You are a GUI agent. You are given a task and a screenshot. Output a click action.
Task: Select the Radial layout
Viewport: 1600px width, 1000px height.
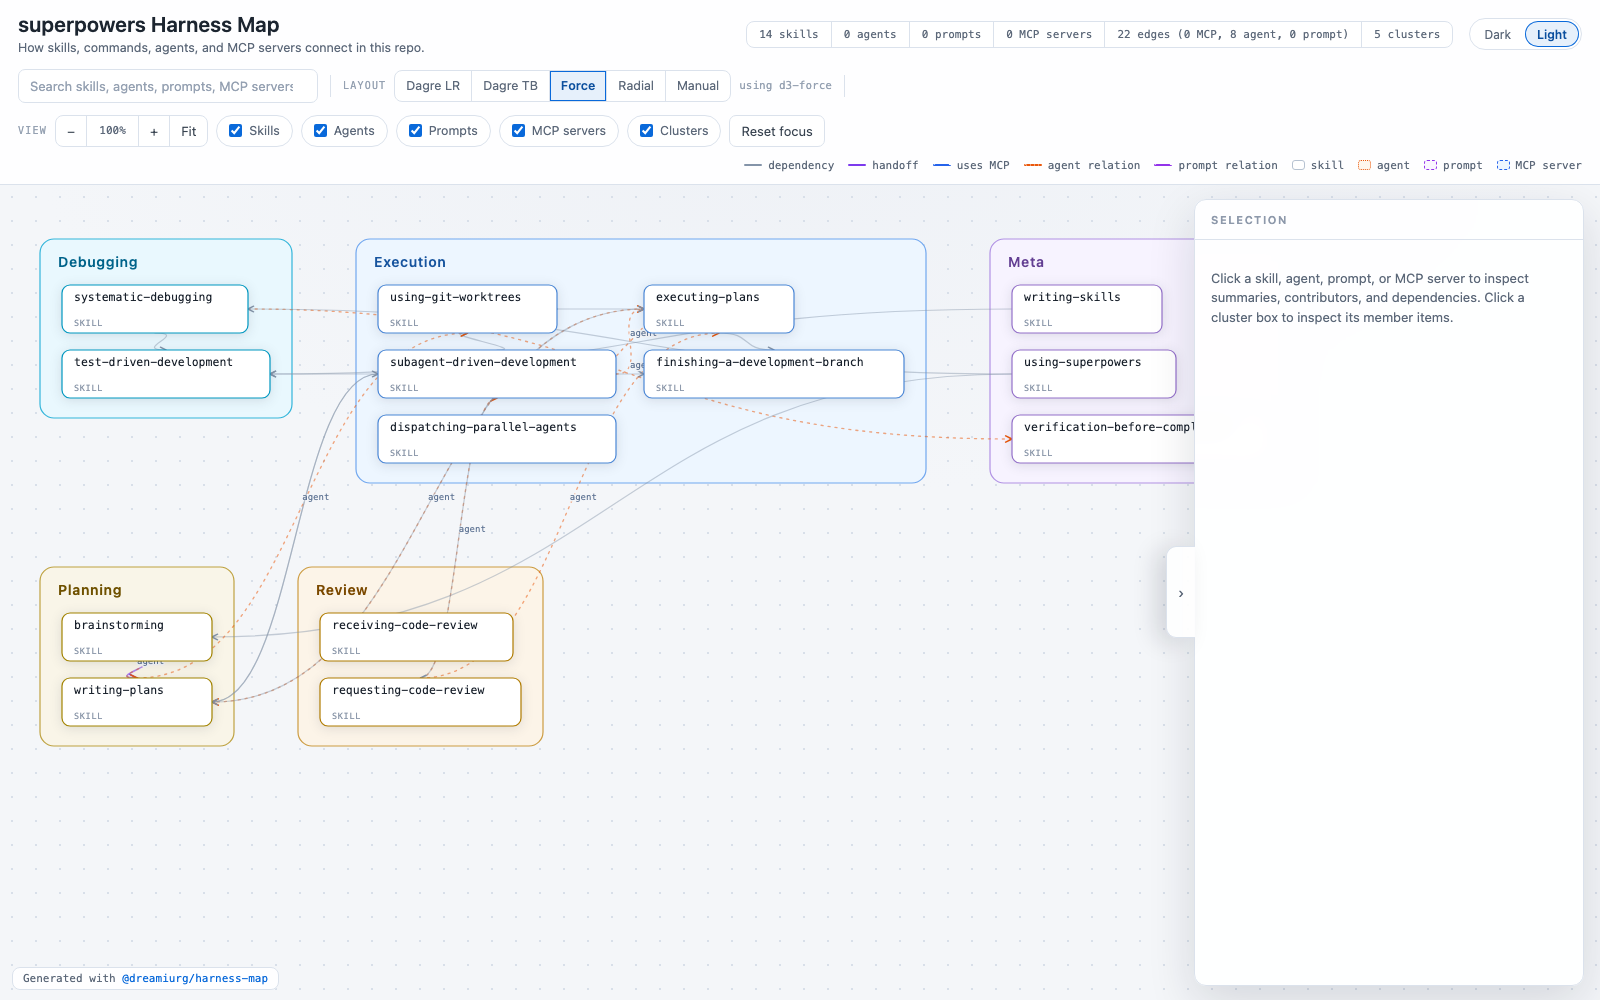pyautogui.click(x=636, y=86)
